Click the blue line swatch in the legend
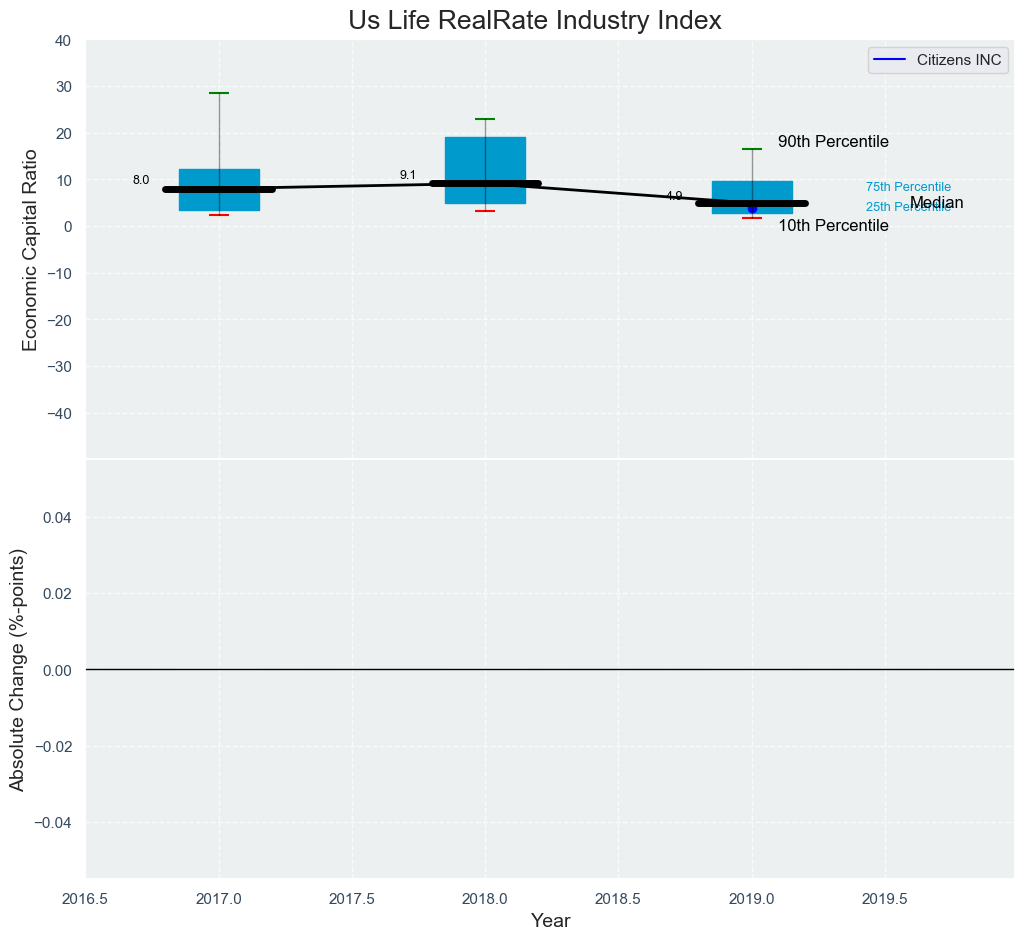Viewport: 1025px width, 940px height. coord(890,60)
